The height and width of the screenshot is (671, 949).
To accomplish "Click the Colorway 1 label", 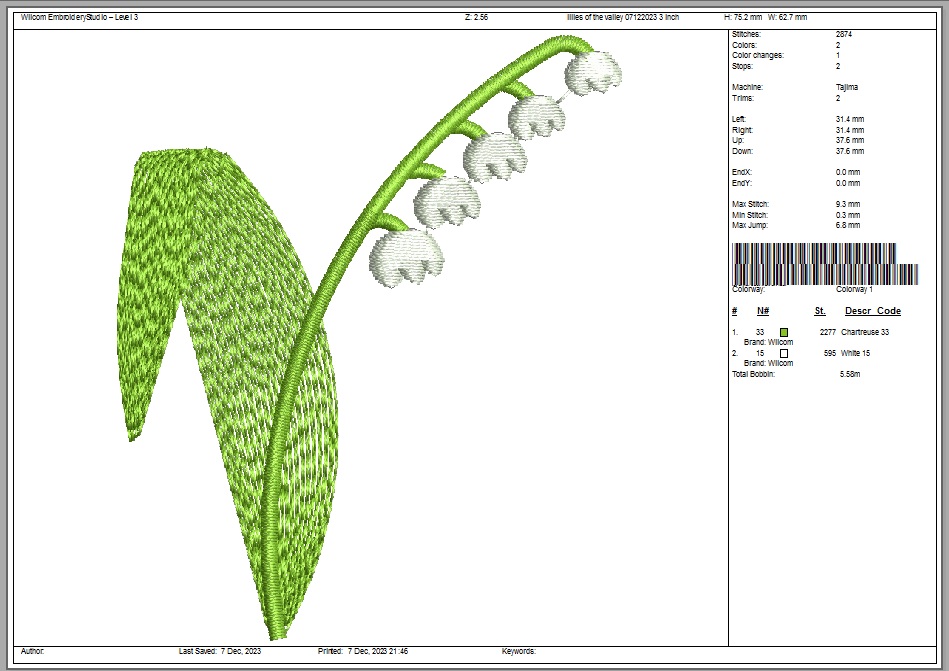I will point(854,289).
